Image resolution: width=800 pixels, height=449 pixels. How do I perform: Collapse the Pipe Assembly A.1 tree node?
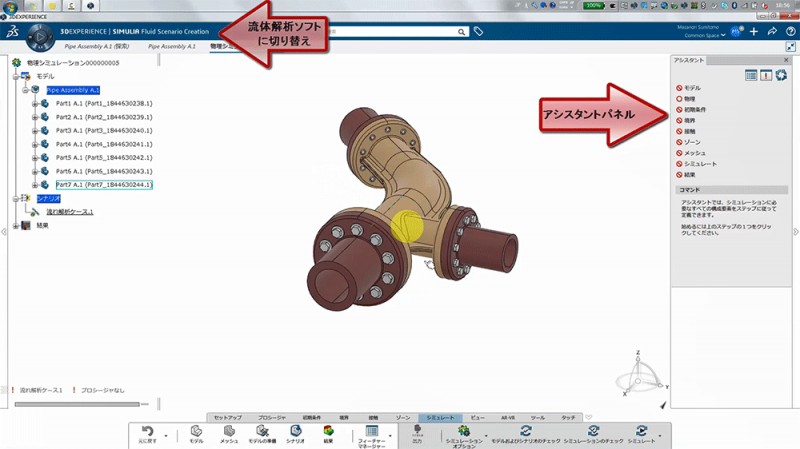(x=25, y=90)
